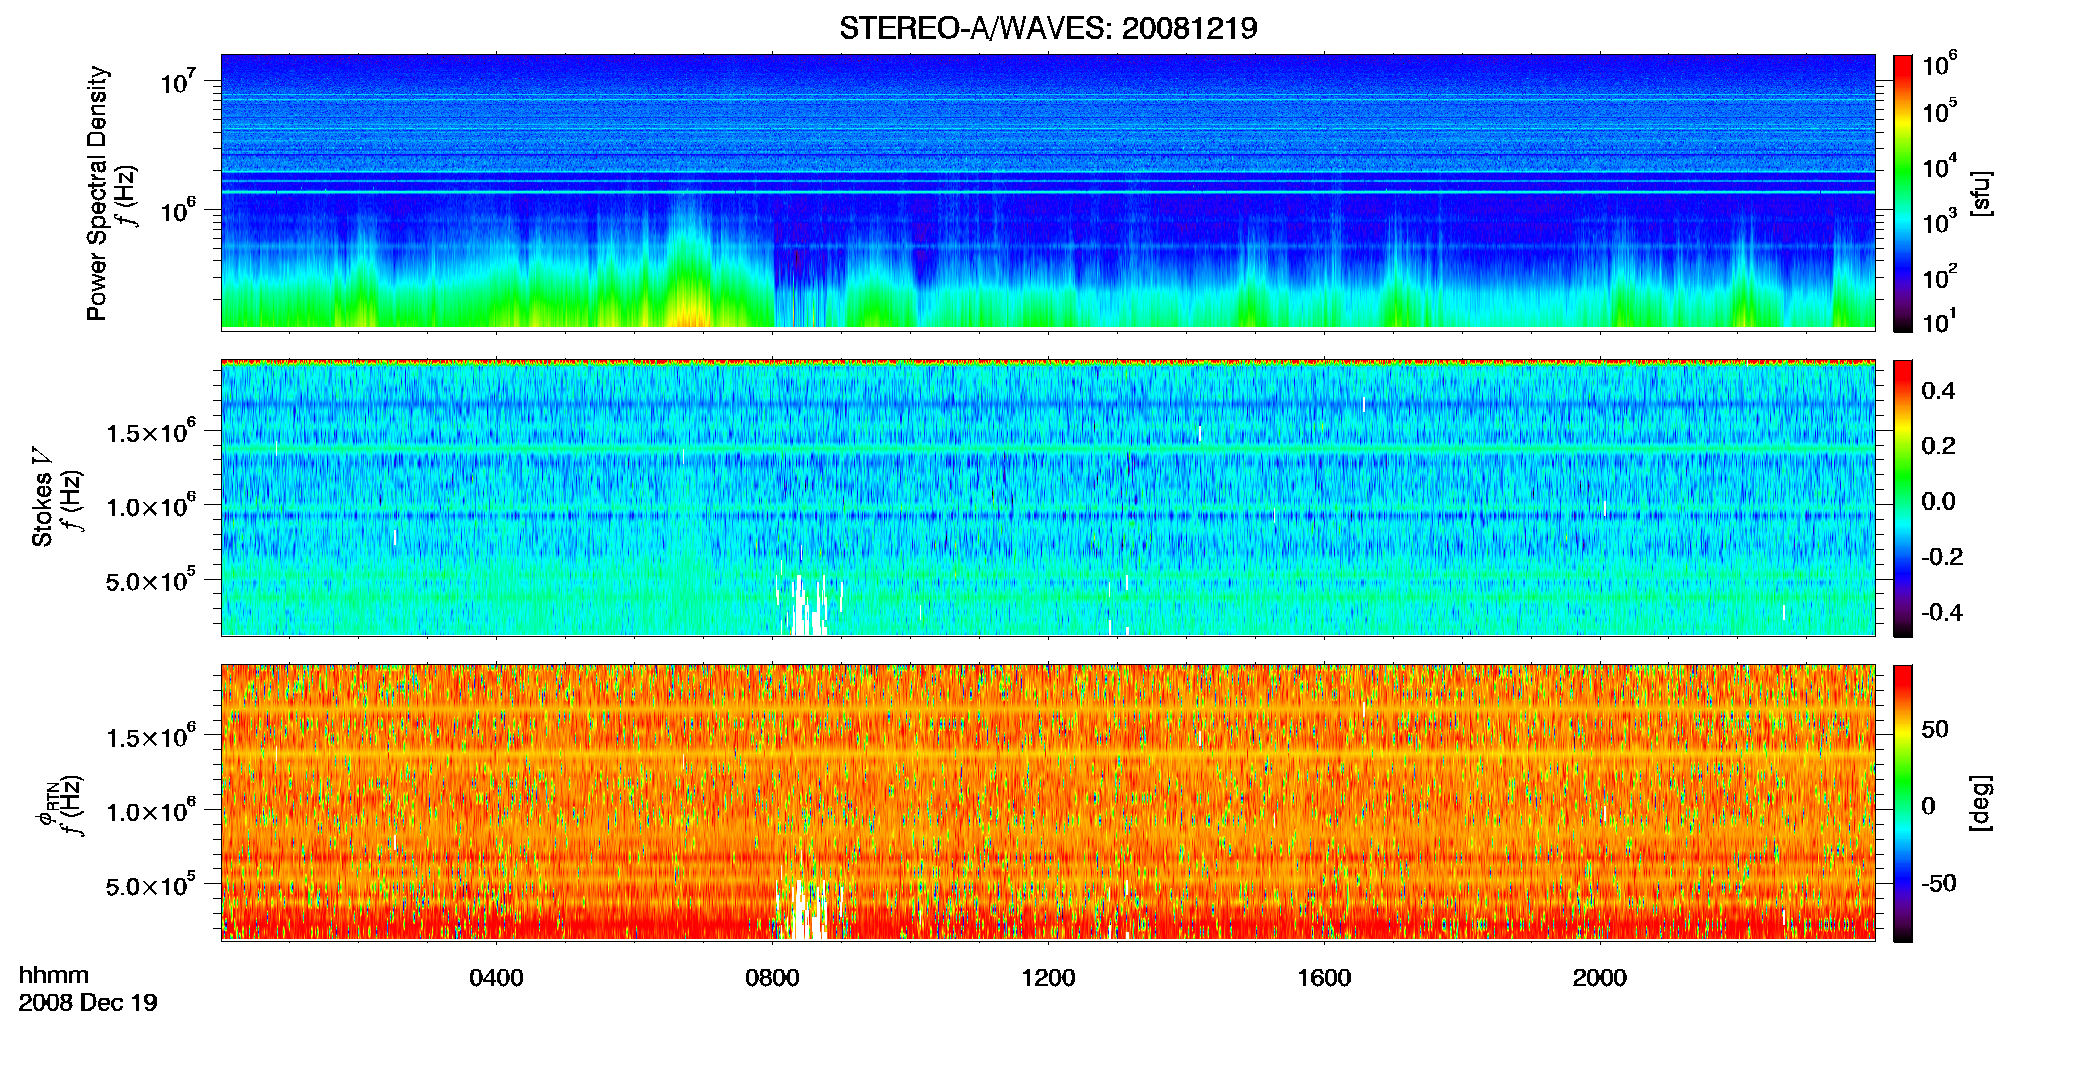Pick the sfu power colorbar
This screenshot has width=2096, height=1080.
click(x=1903, y=193)
